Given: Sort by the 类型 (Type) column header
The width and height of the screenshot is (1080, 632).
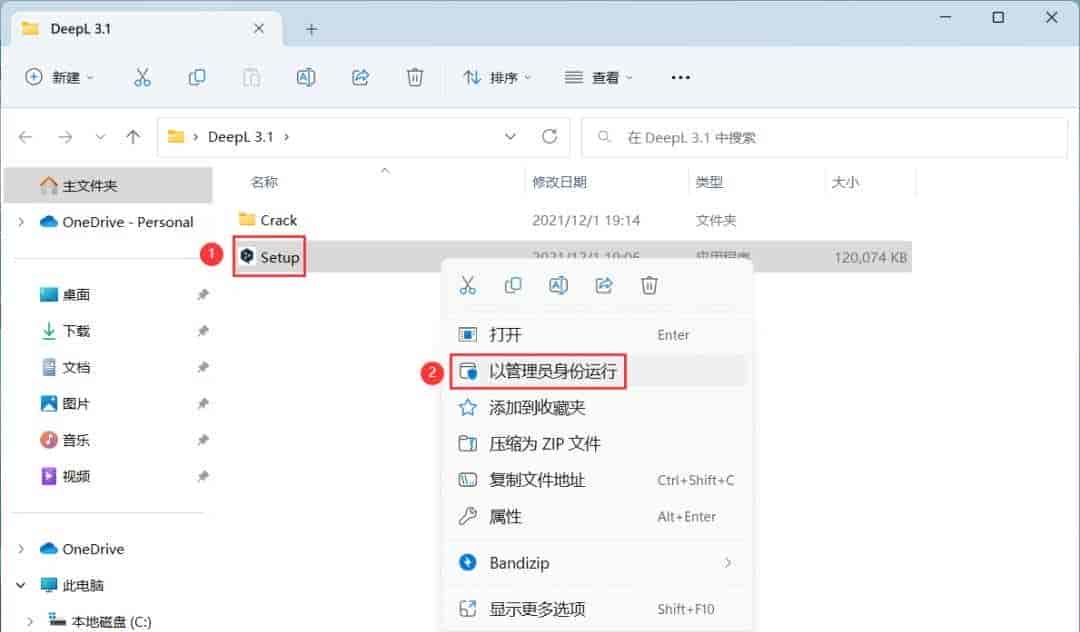Looking at the screenshot, I should click(709, 182).
